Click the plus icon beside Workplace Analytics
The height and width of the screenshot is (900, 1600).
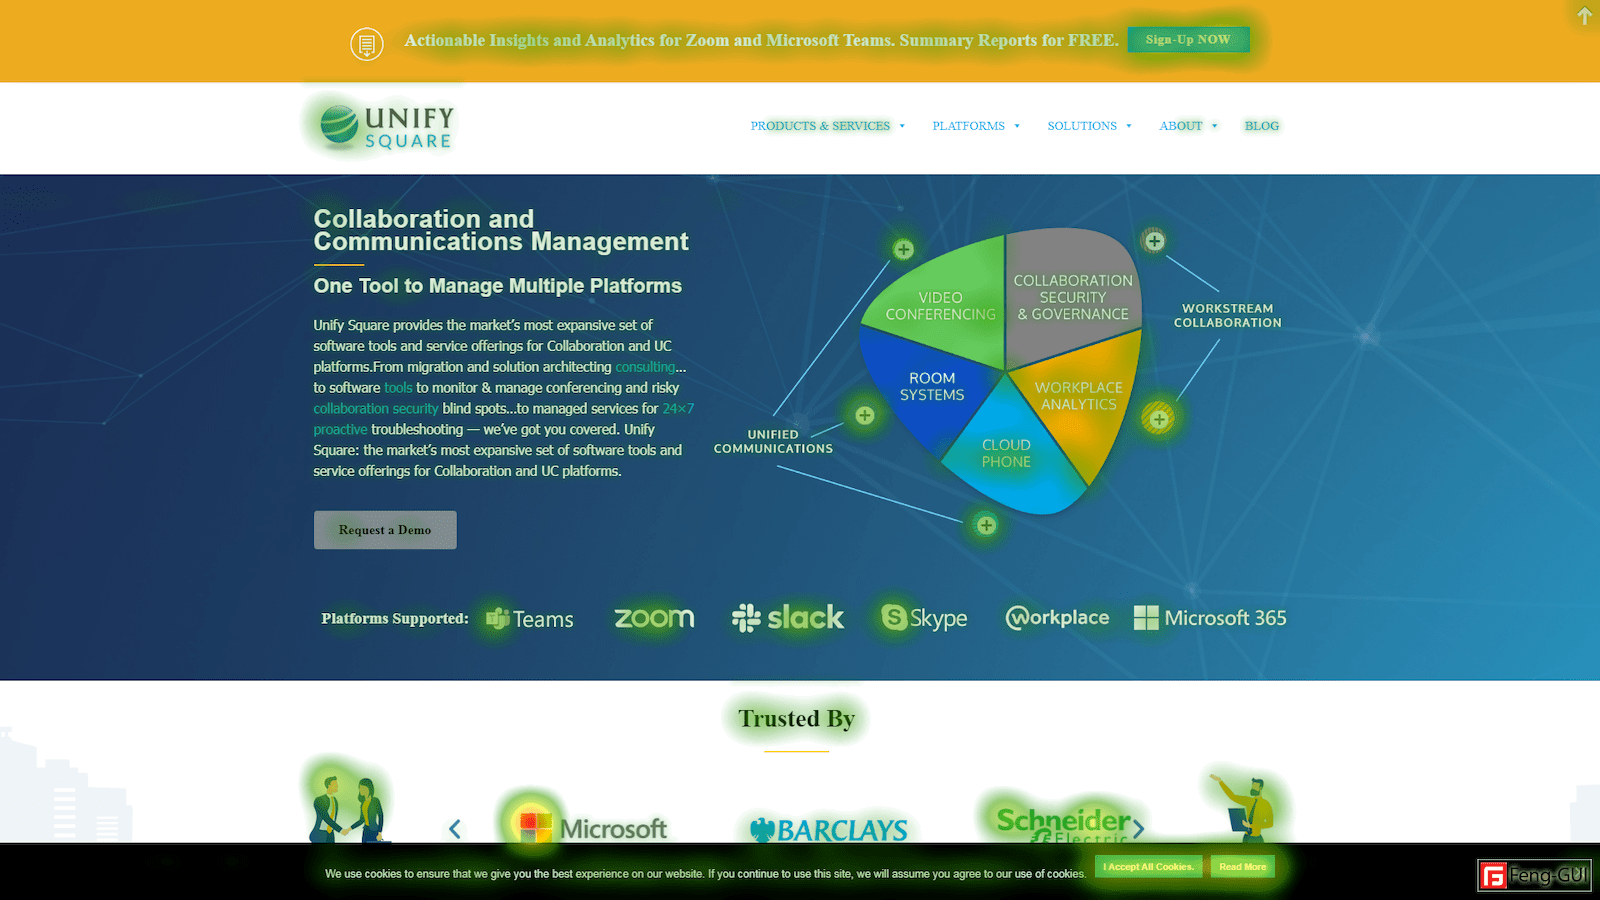point(1158,418)
